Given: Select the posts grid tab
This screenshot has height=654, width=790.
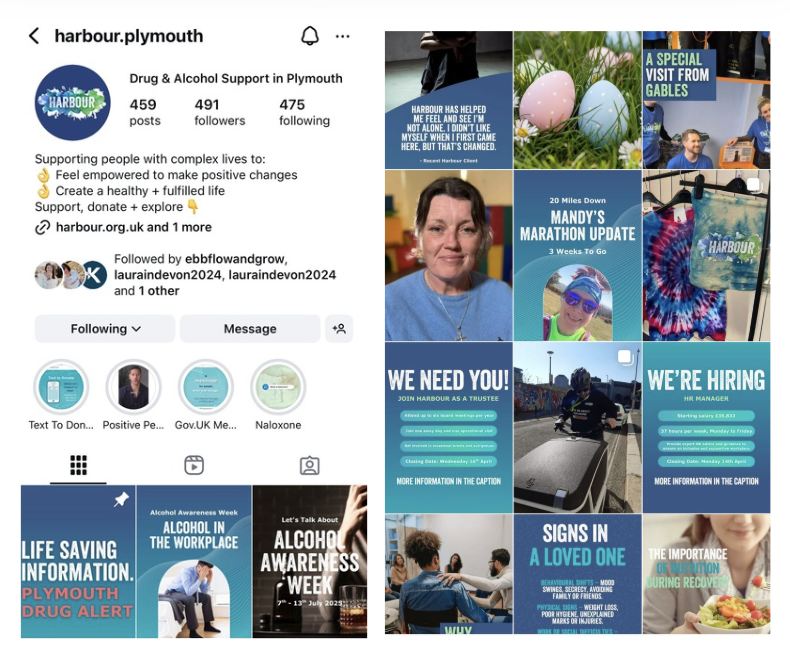Looking at the screenshot, I should tap(78, 465).
